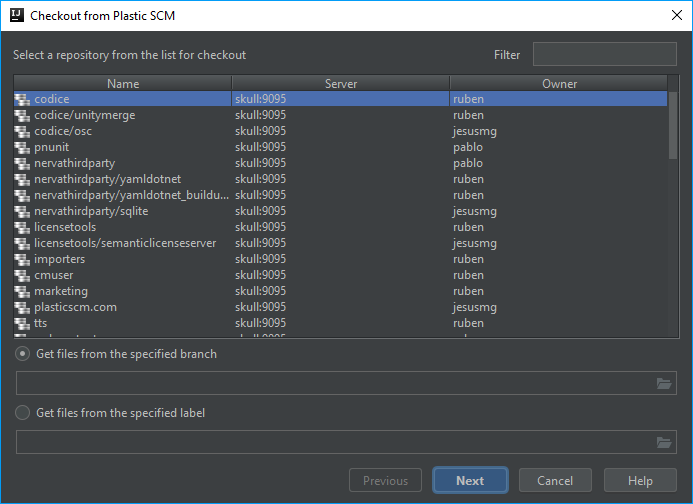Select the codice/osc repository name
The height and width of the screenshot is (504, 693).
[x=63, y=131]
